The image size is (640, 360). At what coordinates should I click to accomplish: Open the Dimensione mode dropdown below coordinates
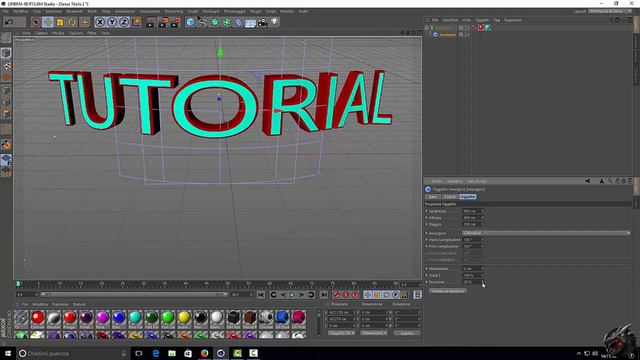(374, 333)
